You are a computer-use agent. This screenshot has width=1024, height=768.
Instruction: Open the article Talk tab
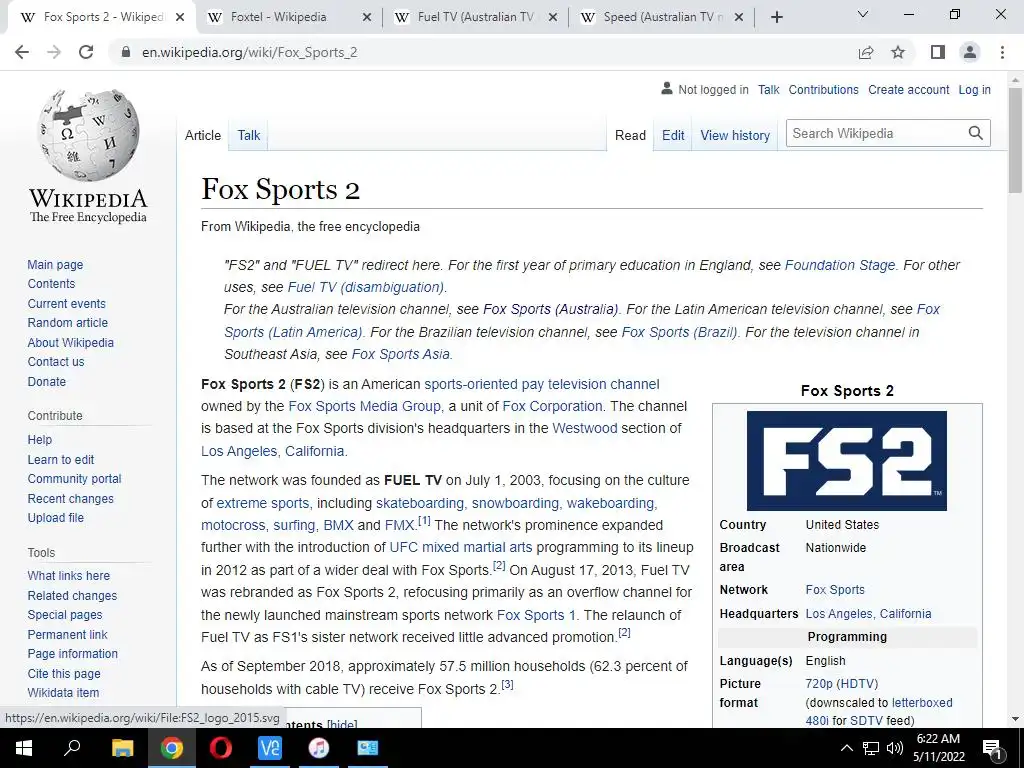[249, 135]
